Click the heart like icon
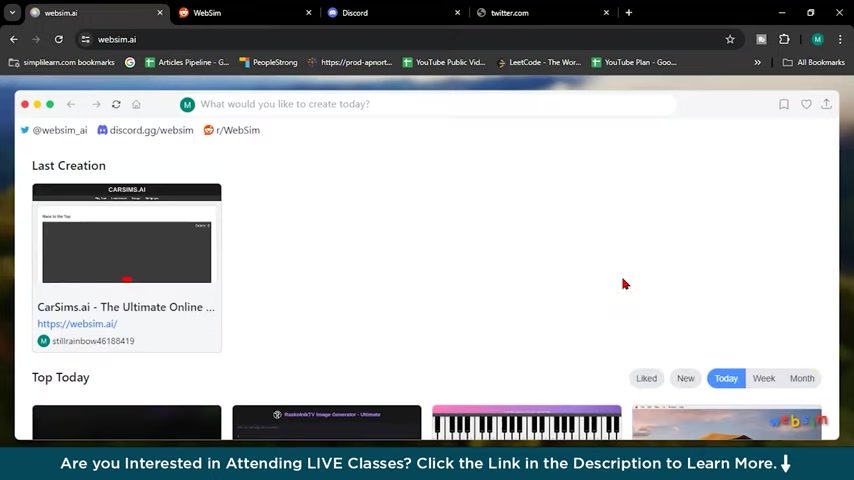 coord(806,104)
